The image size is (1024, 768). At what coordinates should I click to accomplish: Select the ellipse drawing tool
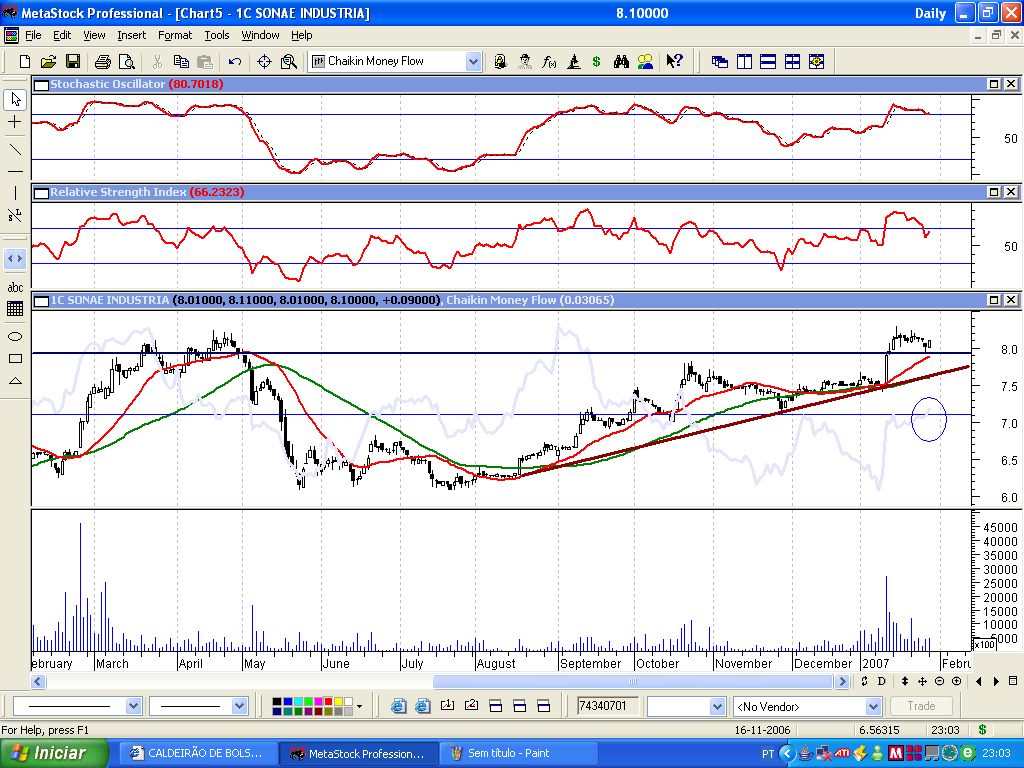(x=15, y=335)
